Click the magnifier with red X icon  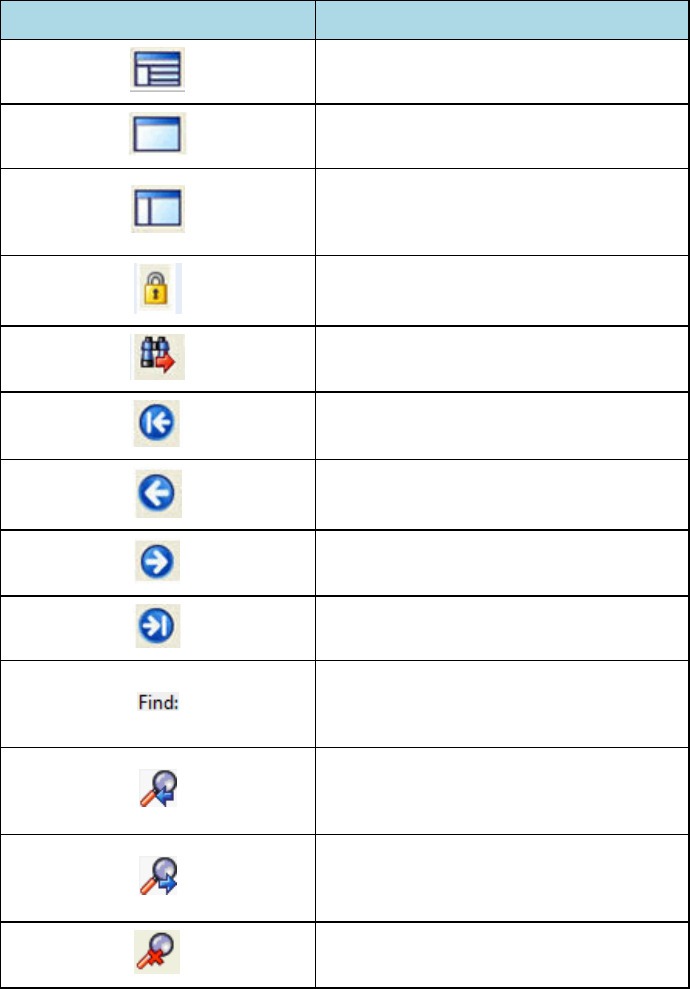coord(158,956)
